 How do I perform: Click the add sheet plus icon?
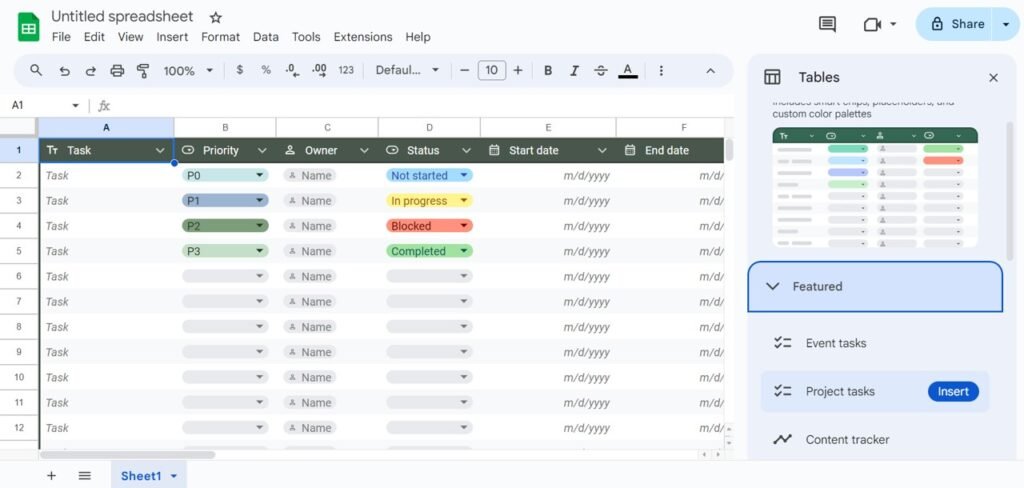tap(52, 476)
